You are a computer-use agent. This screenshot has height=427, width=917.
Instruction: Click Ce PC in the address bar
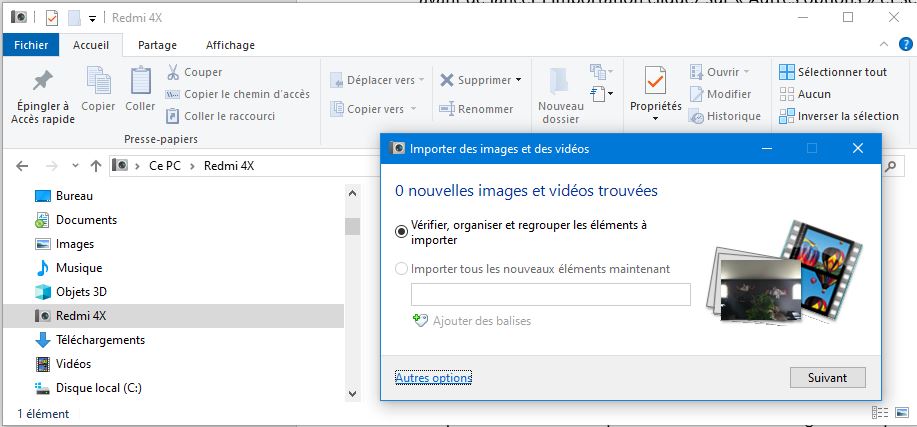(164, 166)
